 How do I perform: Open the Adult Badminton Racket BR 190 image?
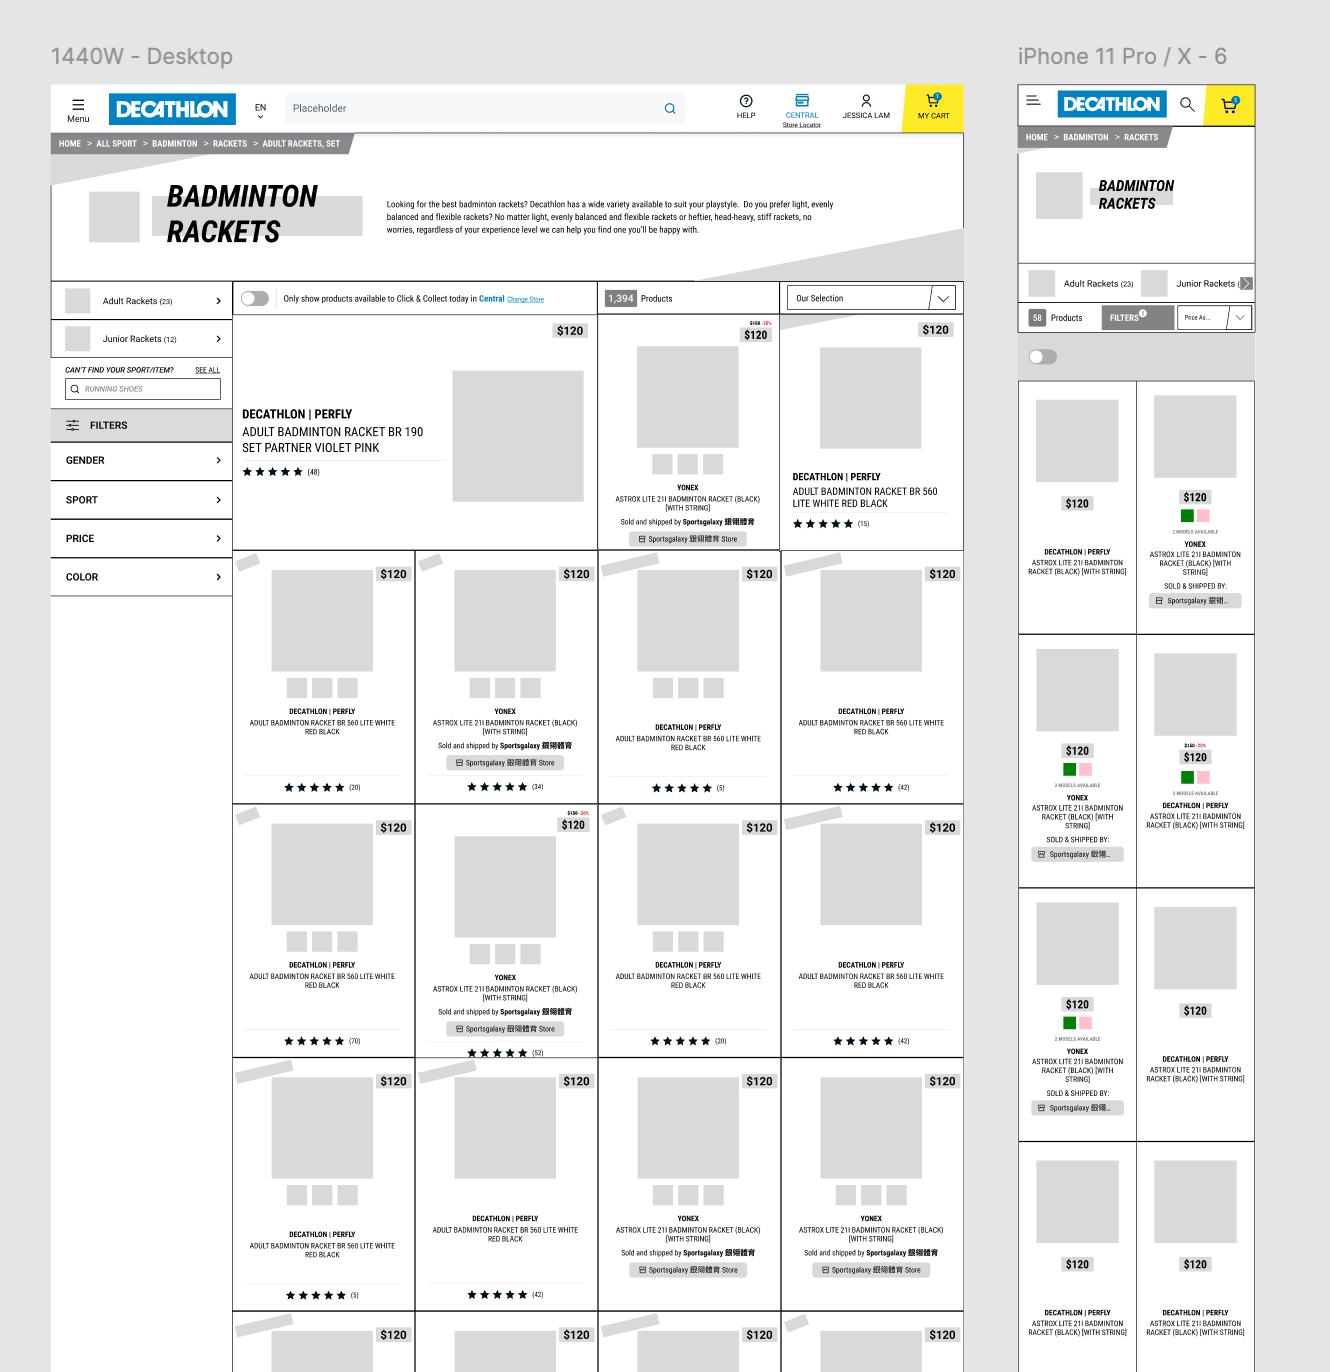click(518, 436)
